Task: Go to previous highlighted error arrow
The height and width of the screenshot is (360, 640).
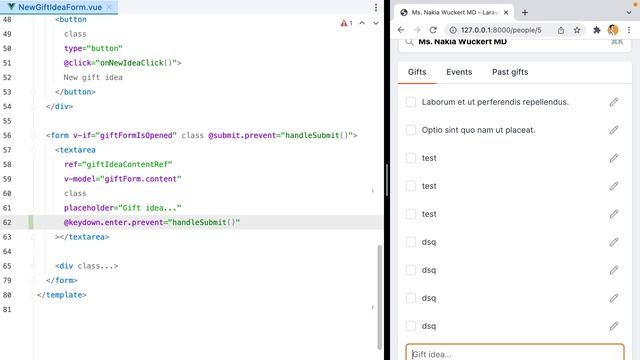Action: coord(362,23)
